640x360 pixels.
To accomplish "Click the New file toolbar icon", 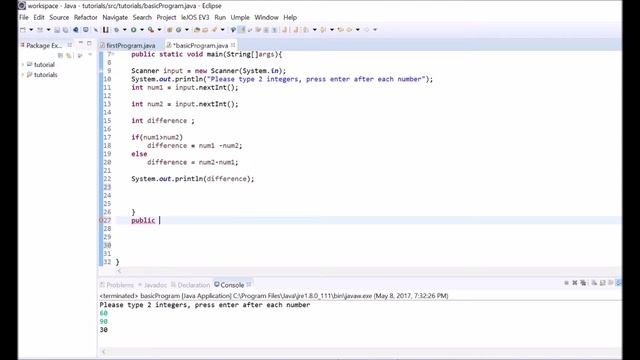I will click(x=23, y=29).
